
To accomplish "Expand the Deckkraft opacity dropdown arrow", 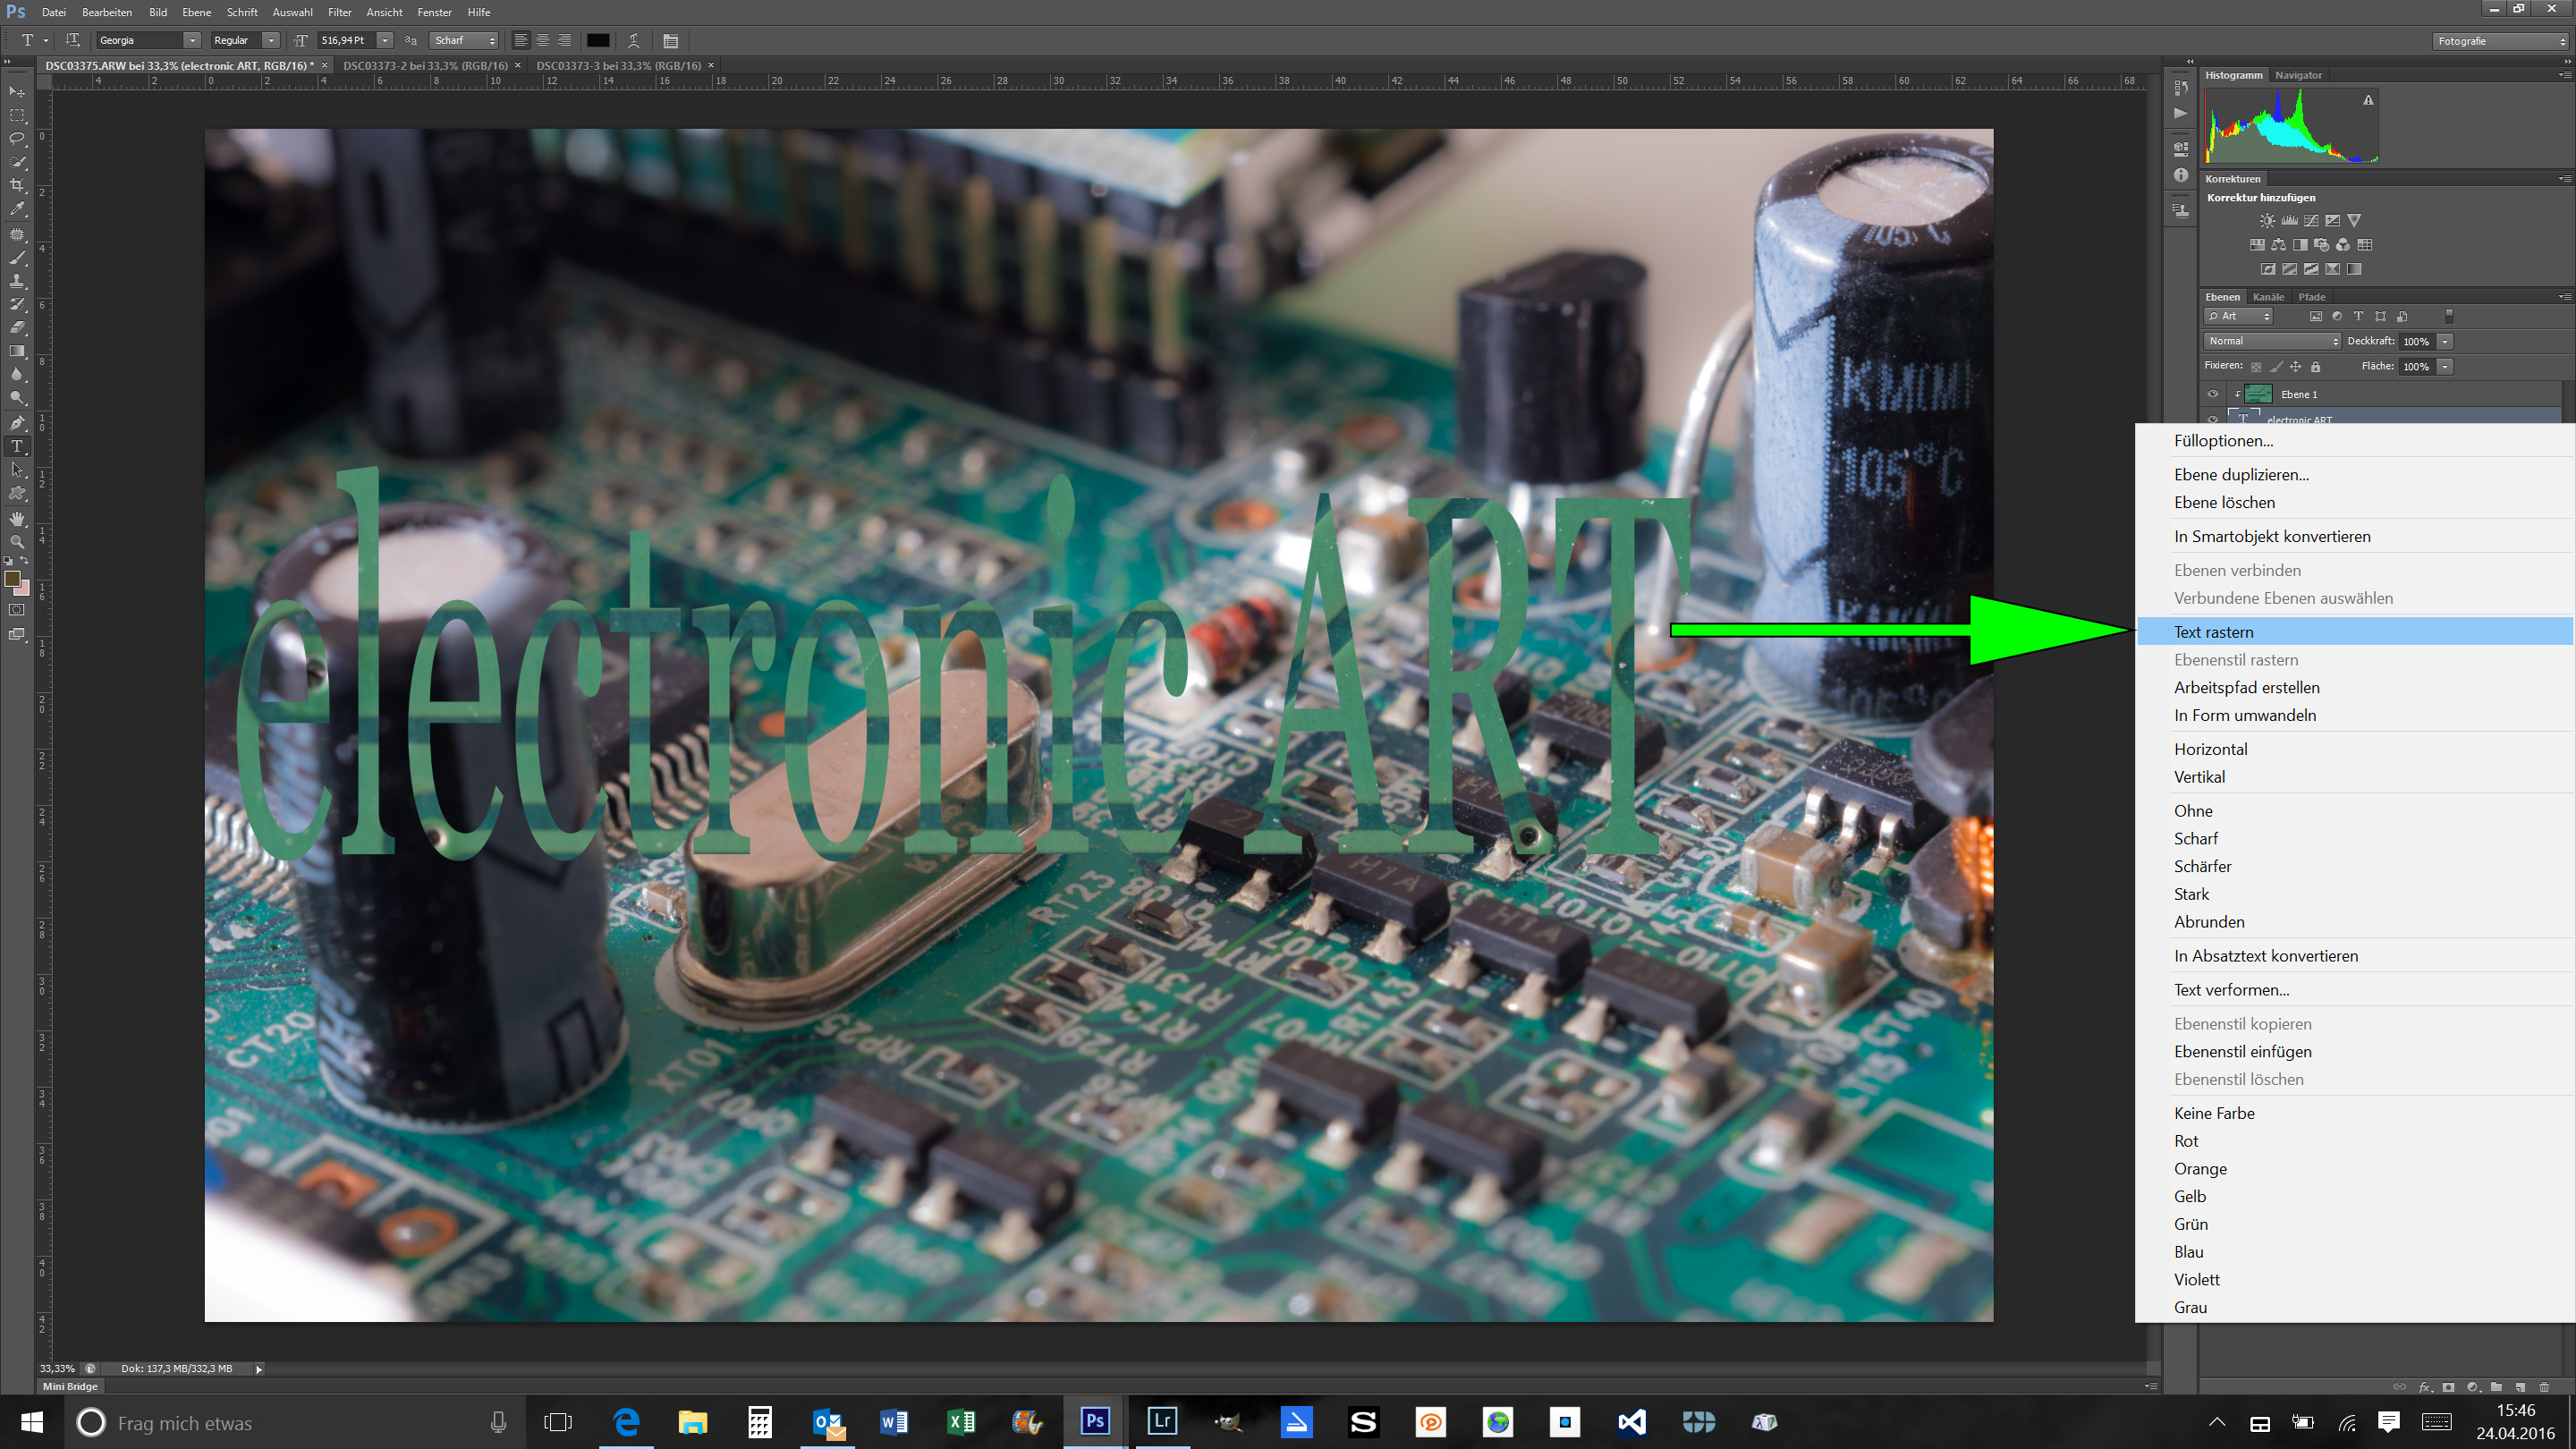I will pyautogui.click(x=2445, y=341).
